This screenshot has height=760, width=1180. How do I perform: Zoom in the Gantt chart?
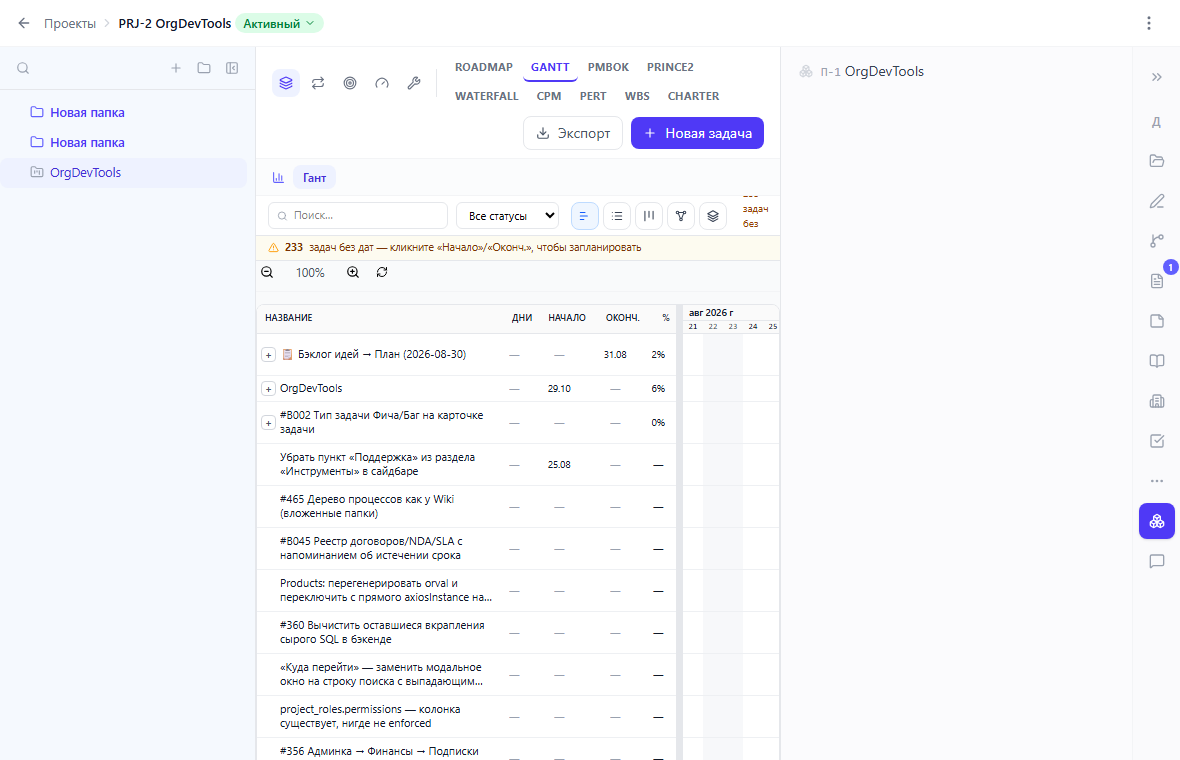click(x=353, y=272)
